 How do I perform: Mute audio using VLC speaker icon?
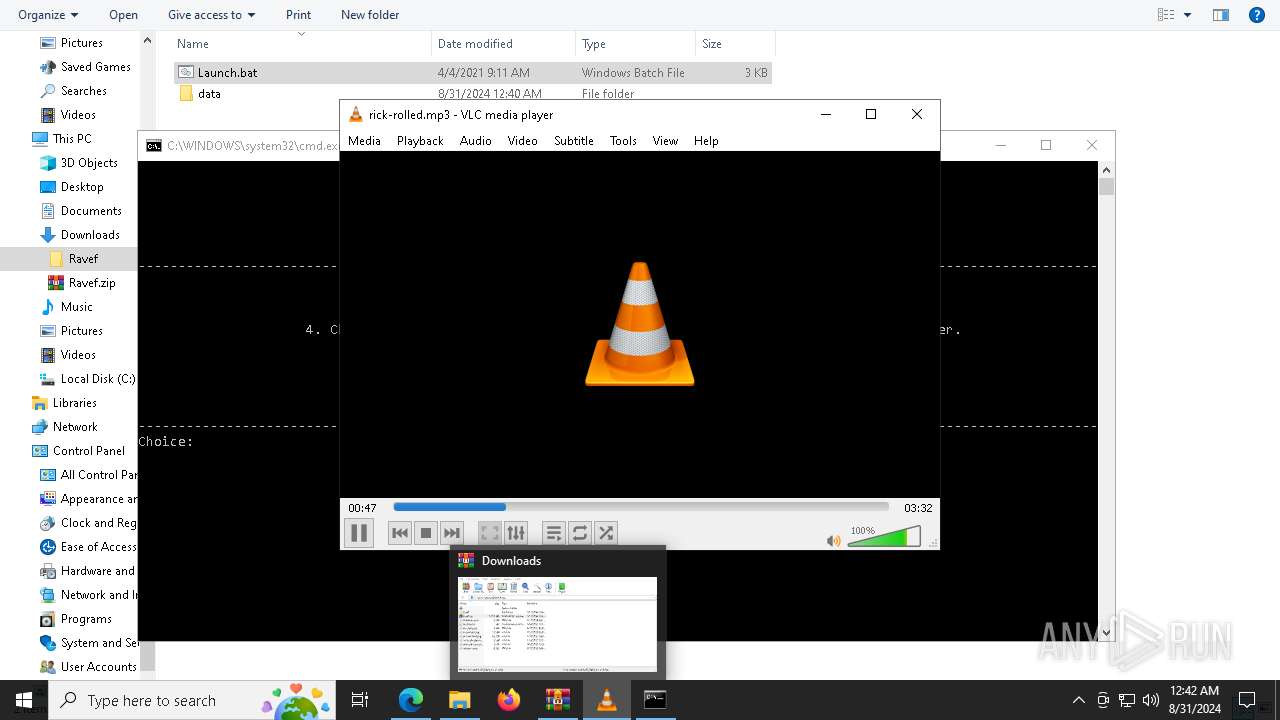(x=834, y=540)
